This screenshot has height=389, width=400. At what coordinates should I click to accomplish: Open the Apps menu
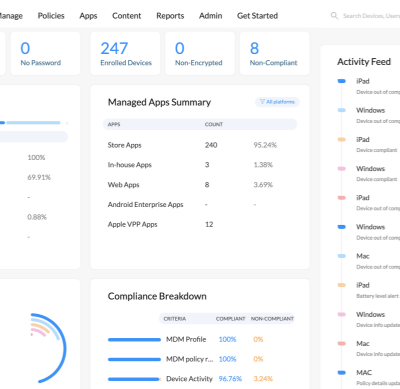88,16
